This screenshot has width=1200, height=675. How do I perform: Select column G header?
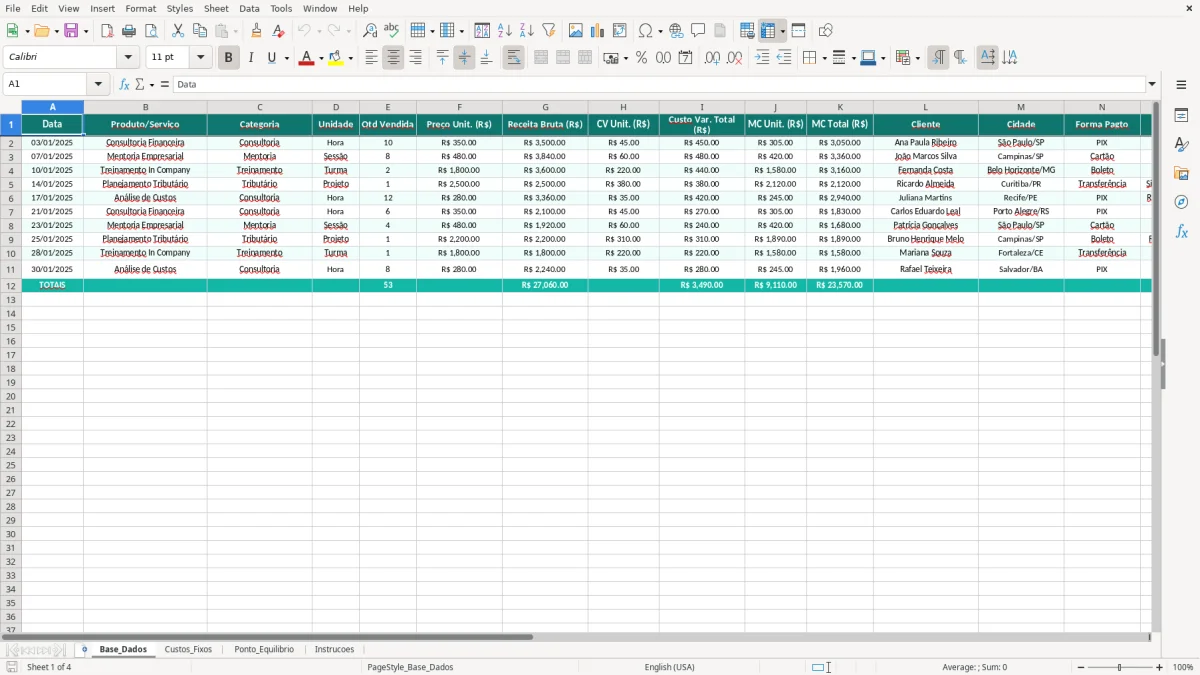click(545, 107)
